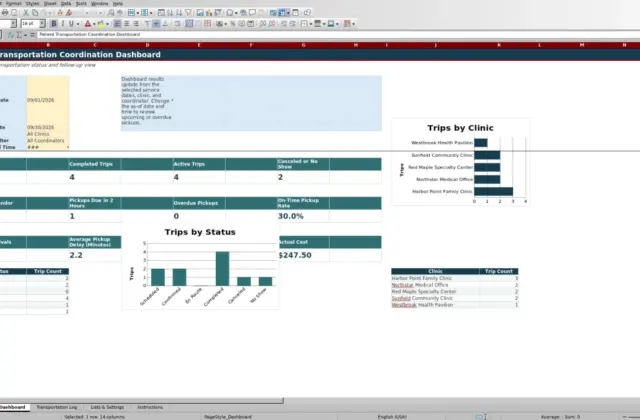Click the Clone Formatting paintbrush icon
640x420 pixels.
(x=60, y=13)
